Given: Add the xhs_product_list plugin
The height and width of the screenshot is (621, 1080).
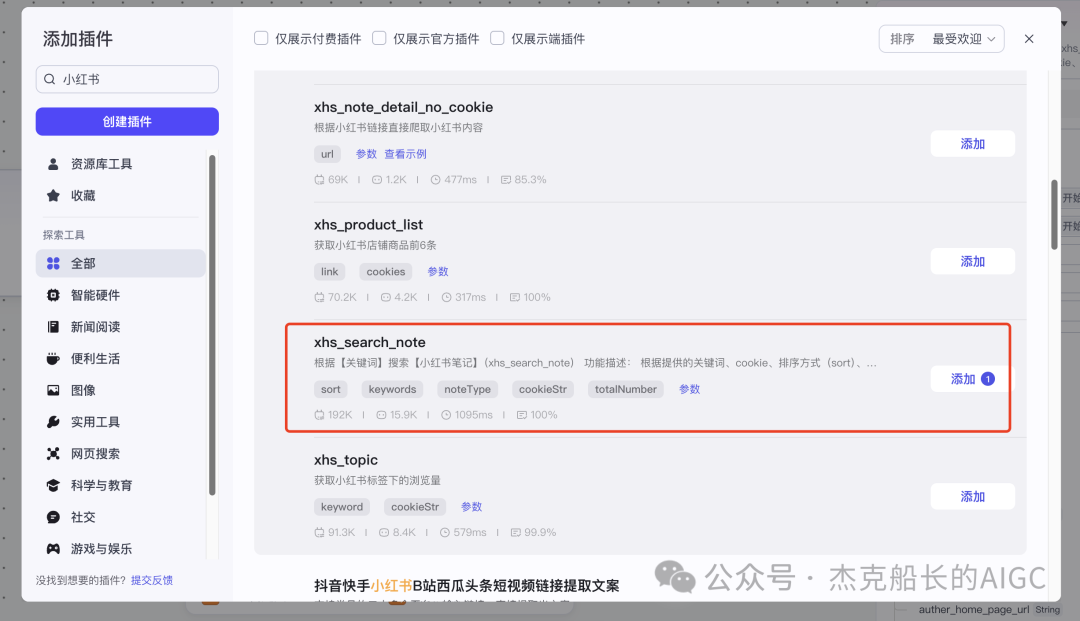Looking at the screenshot, I should pyautogui.click(x=973, y=262).
